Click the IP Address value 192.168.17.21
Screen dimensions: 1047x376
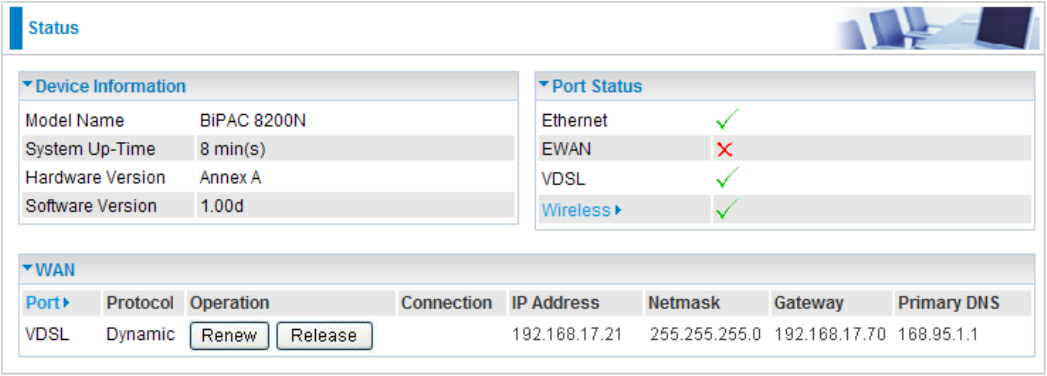coord(567,335)
